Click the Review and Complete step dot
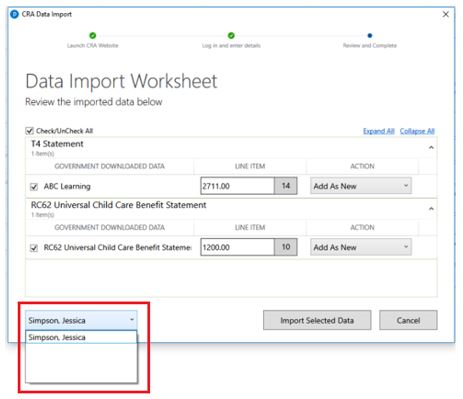 (370, 35)
